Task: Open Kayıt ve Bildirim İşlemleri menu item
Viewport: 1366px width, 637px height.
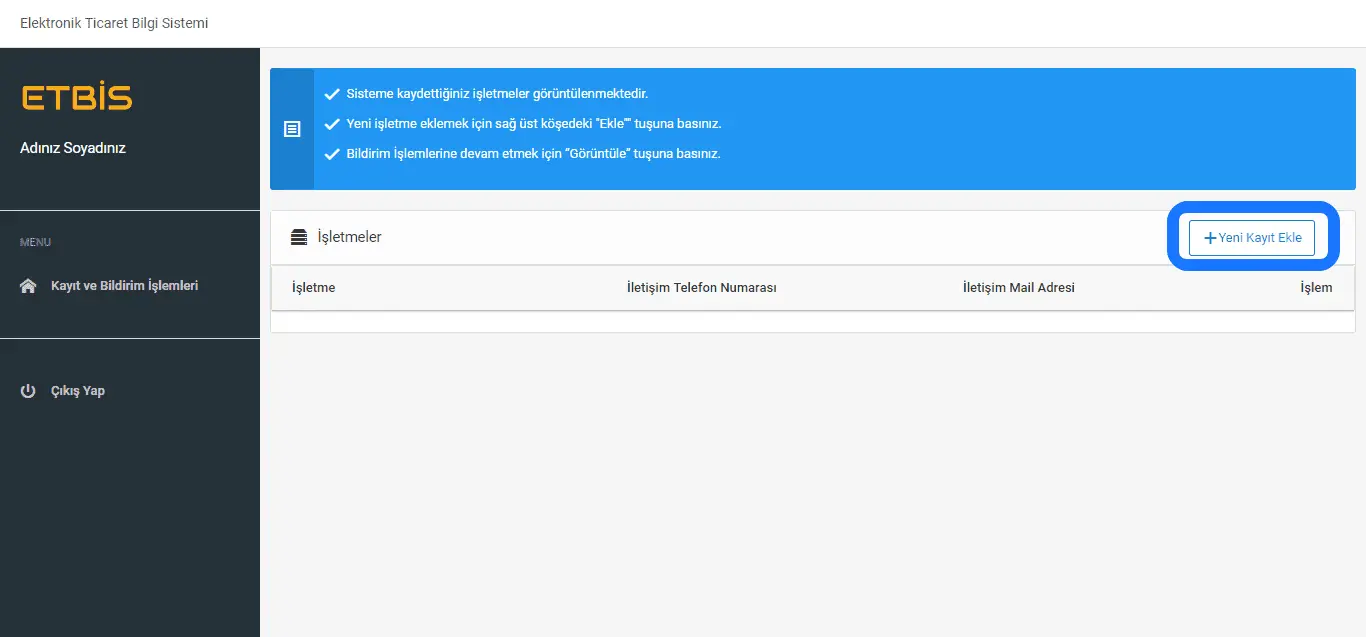Action: (124, 286)
